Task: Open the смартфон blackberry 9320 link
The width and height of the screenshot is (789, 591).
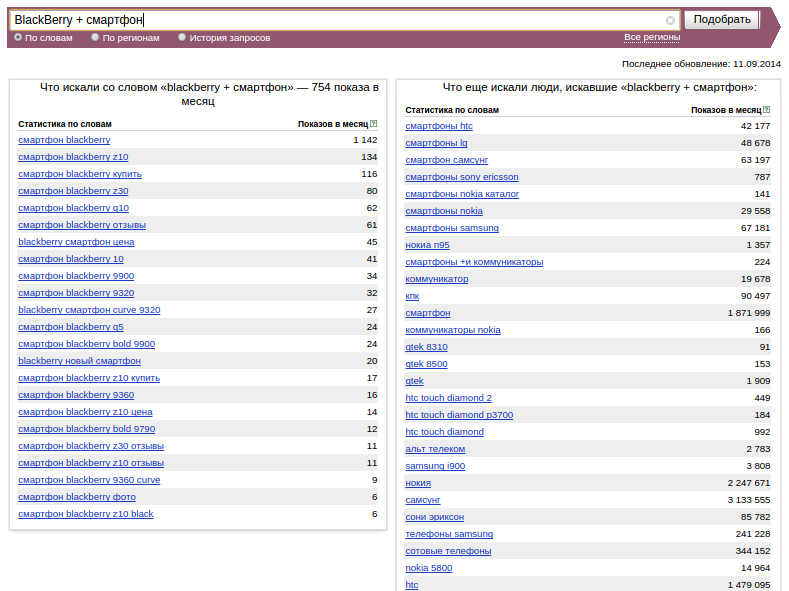Action: pyautogui.click(x=76, y=293)
